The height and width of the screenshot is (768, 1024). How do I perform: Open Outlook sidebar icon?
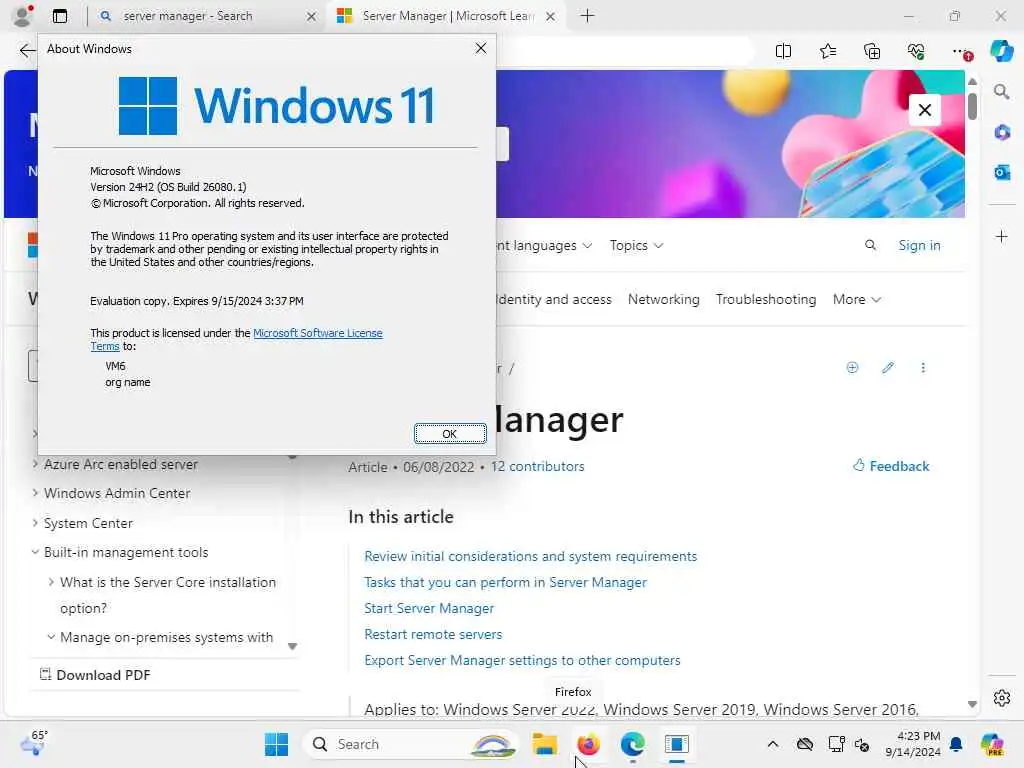pos(1002,172)
